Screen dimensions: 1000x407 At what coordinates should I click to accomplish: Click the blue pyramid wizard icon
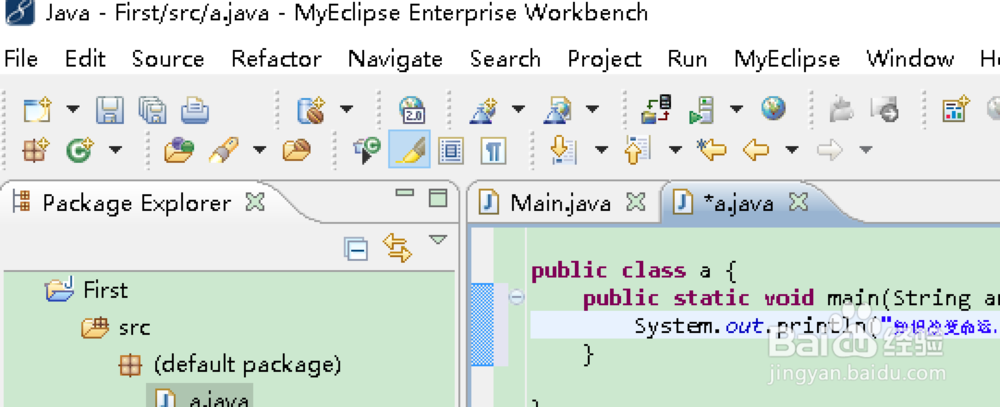[x=483, y=110]
